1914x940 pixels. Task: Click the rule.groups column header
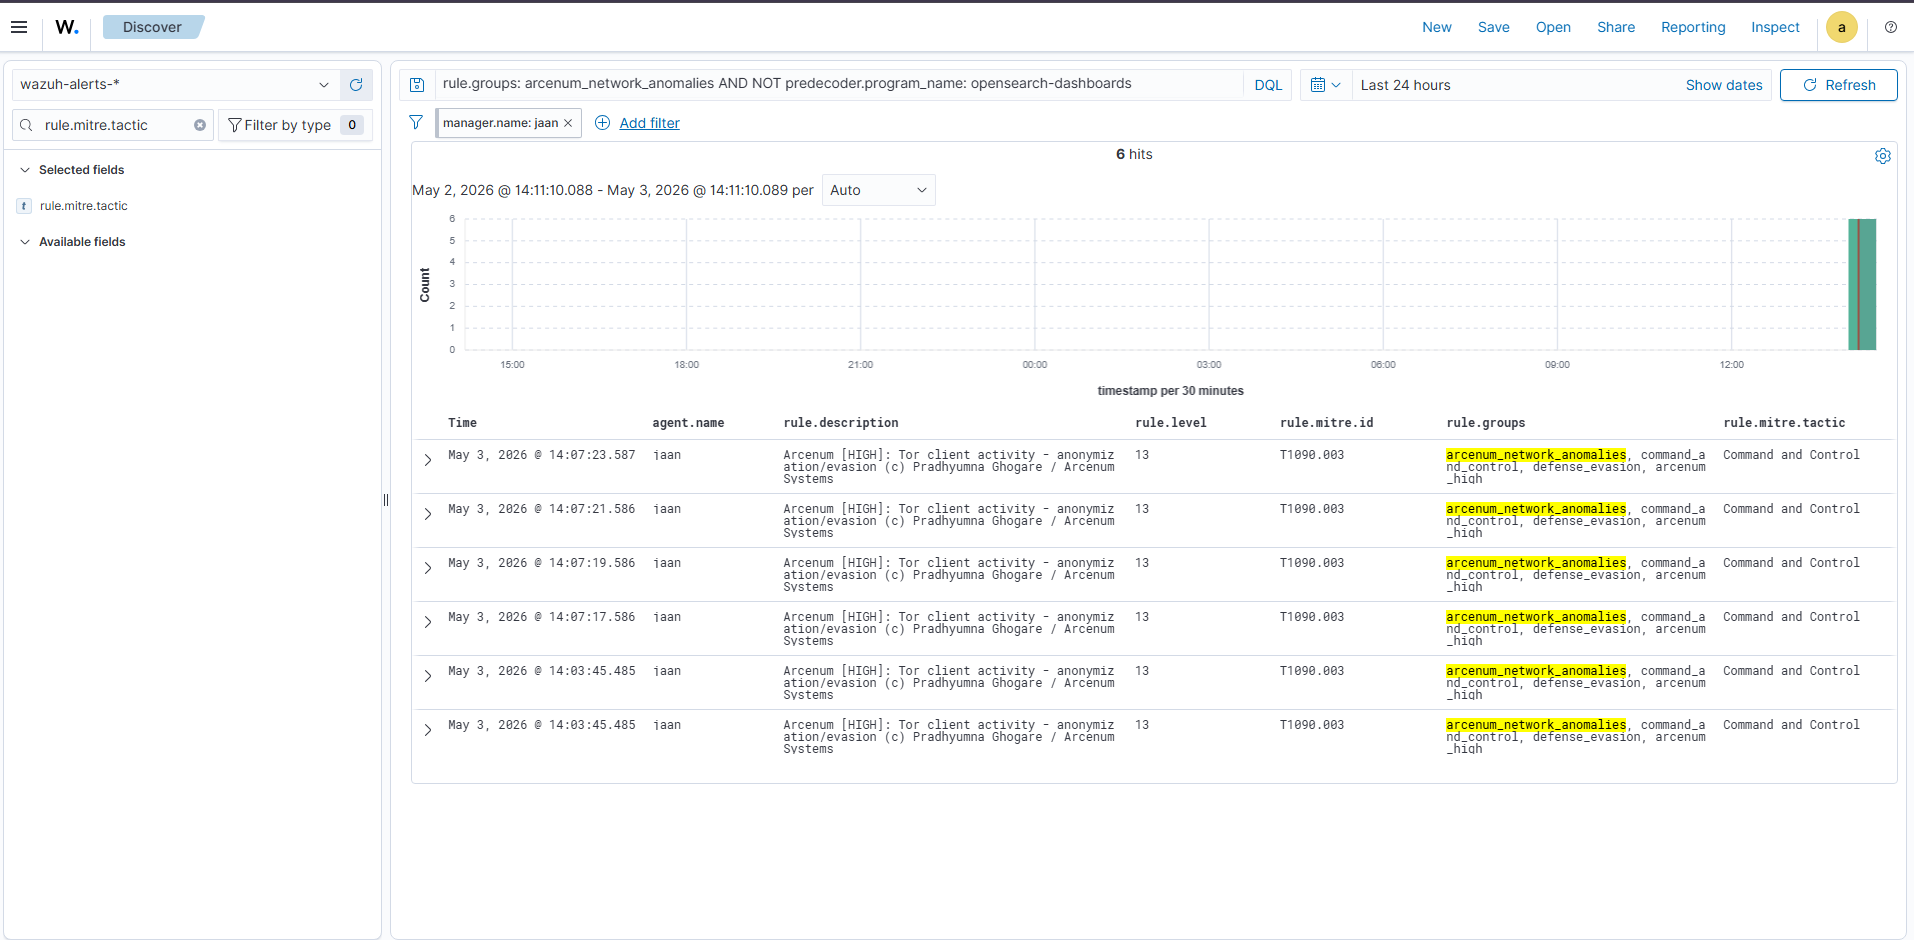coord(1485,423)
